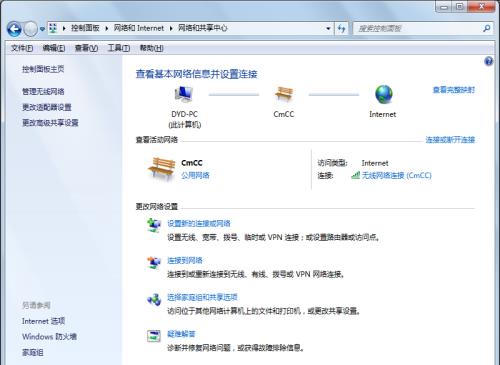Click the CmCC bench icon in network map
The image size is (500, 365).
[284, 94]
